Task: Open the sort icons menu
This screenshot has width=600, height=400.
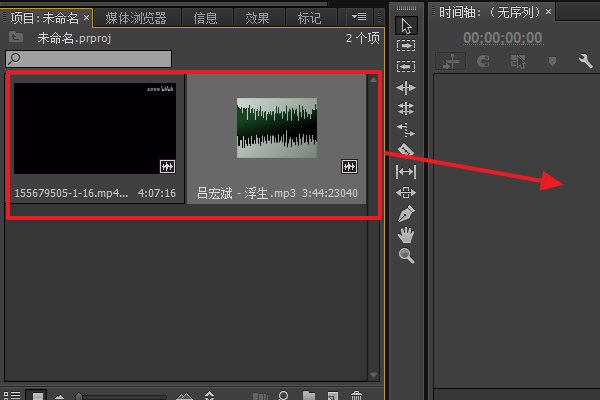Action: pos(209,395)
